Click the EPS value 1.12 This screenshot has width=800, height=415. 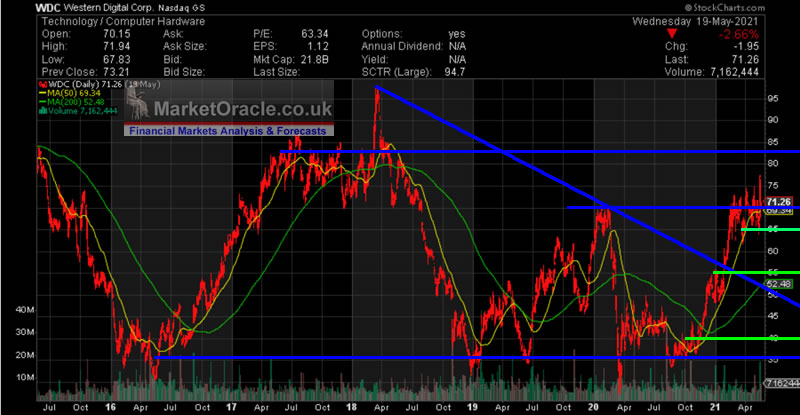point(317,46)
